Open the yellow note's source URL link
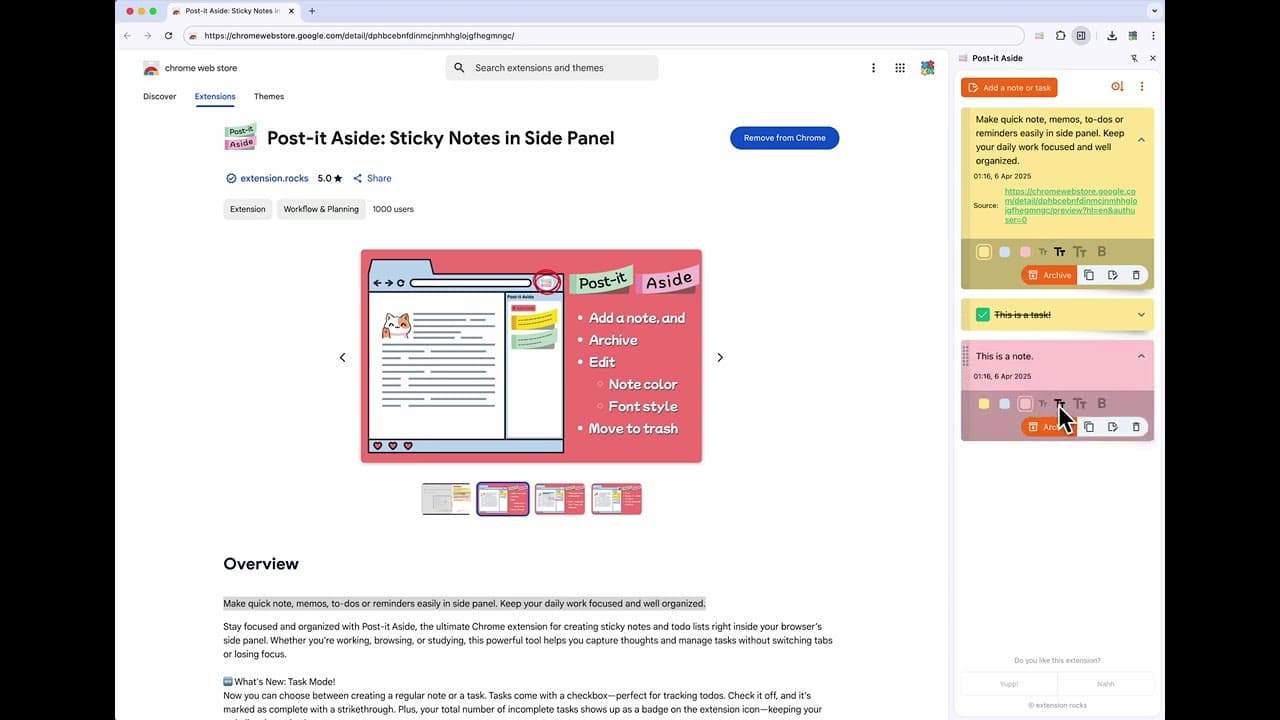1280x720 pixels. click(x=1071, y=205)
